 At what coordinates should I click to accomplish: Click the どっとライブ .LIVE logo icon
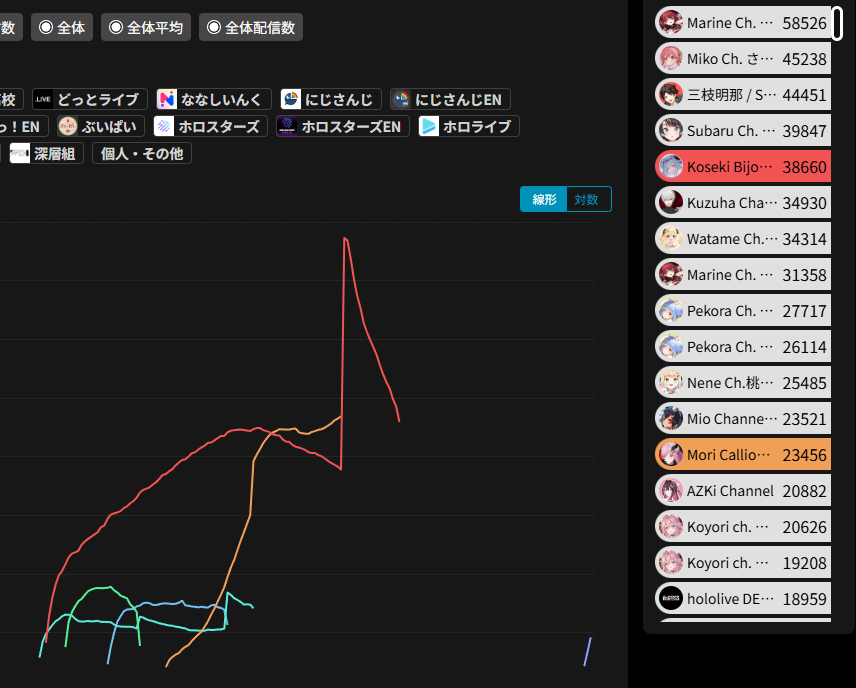[x=43, y=99]
